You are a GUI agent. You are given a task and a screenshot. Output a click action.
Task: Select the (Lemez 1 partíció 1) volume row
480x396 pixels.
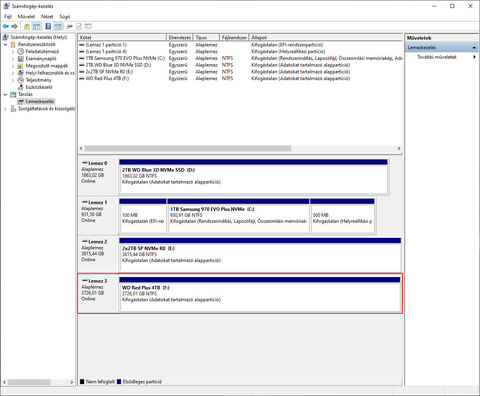(240, 45)
